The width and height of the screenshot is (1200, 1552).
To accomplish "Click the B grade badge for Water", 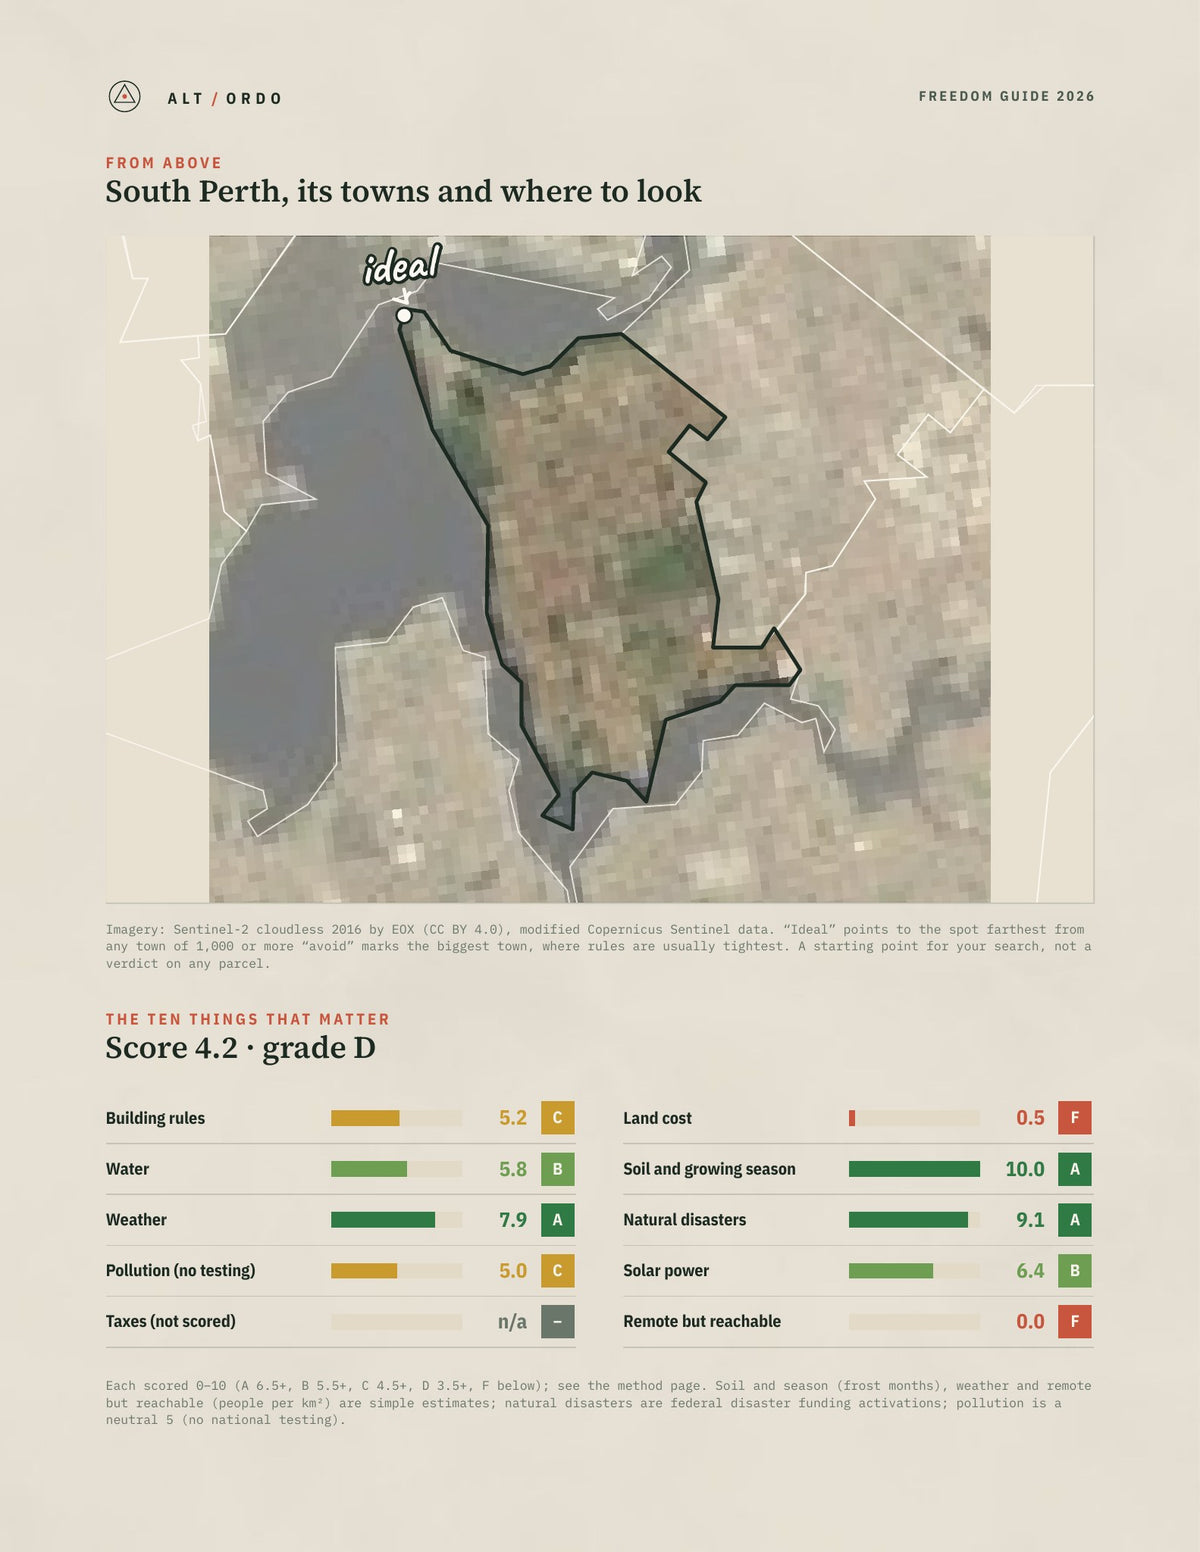I will pos(558,1169).
